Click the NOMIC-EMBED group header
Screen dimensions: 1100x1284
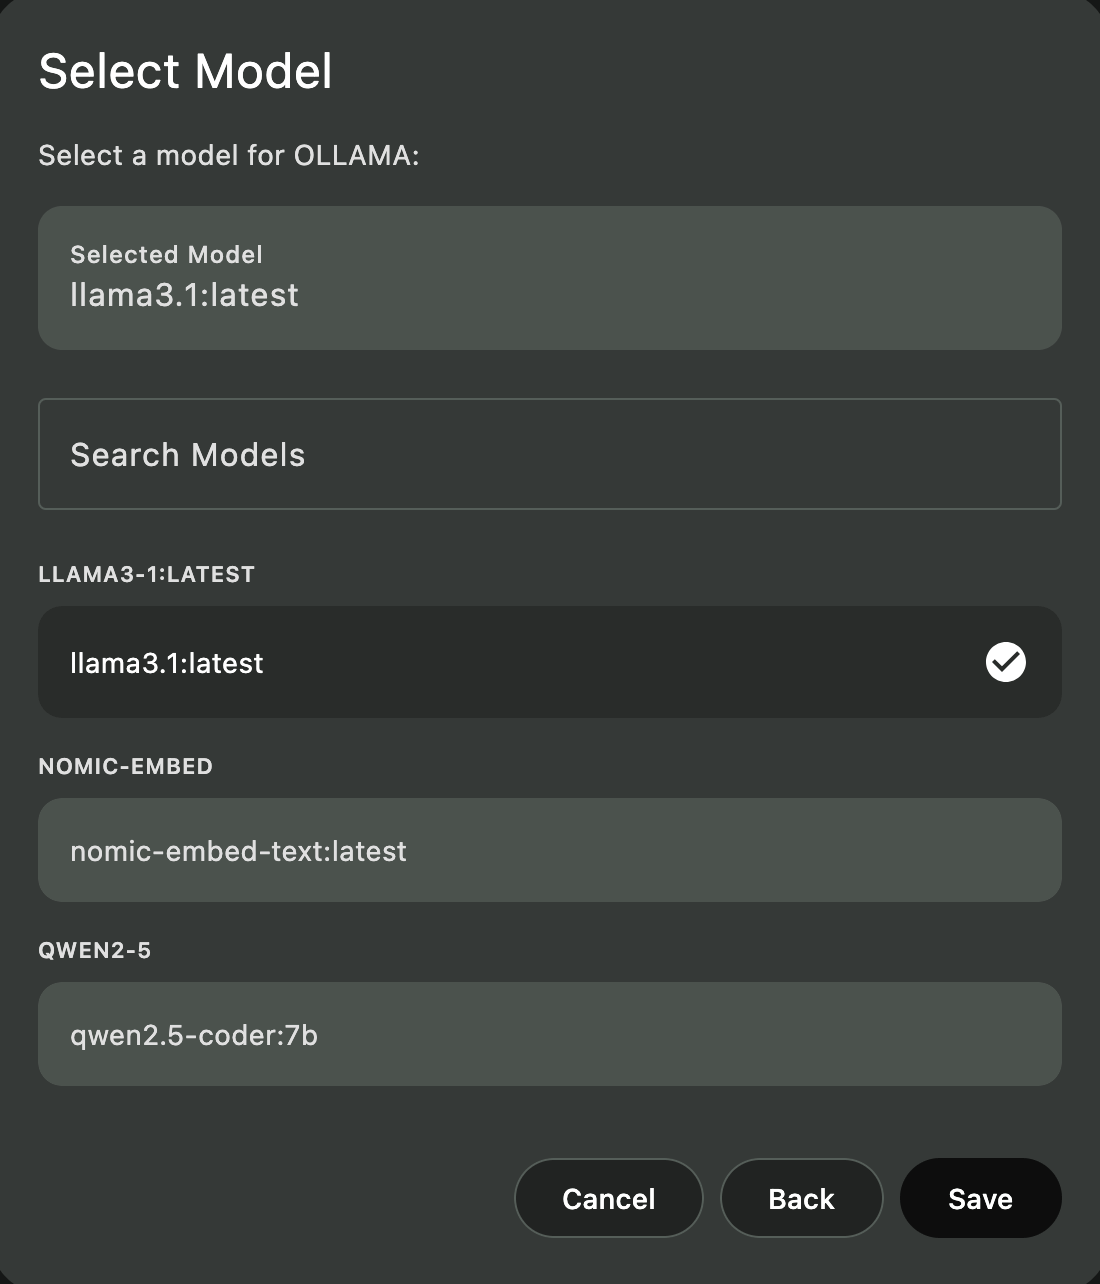click(126, 766)
